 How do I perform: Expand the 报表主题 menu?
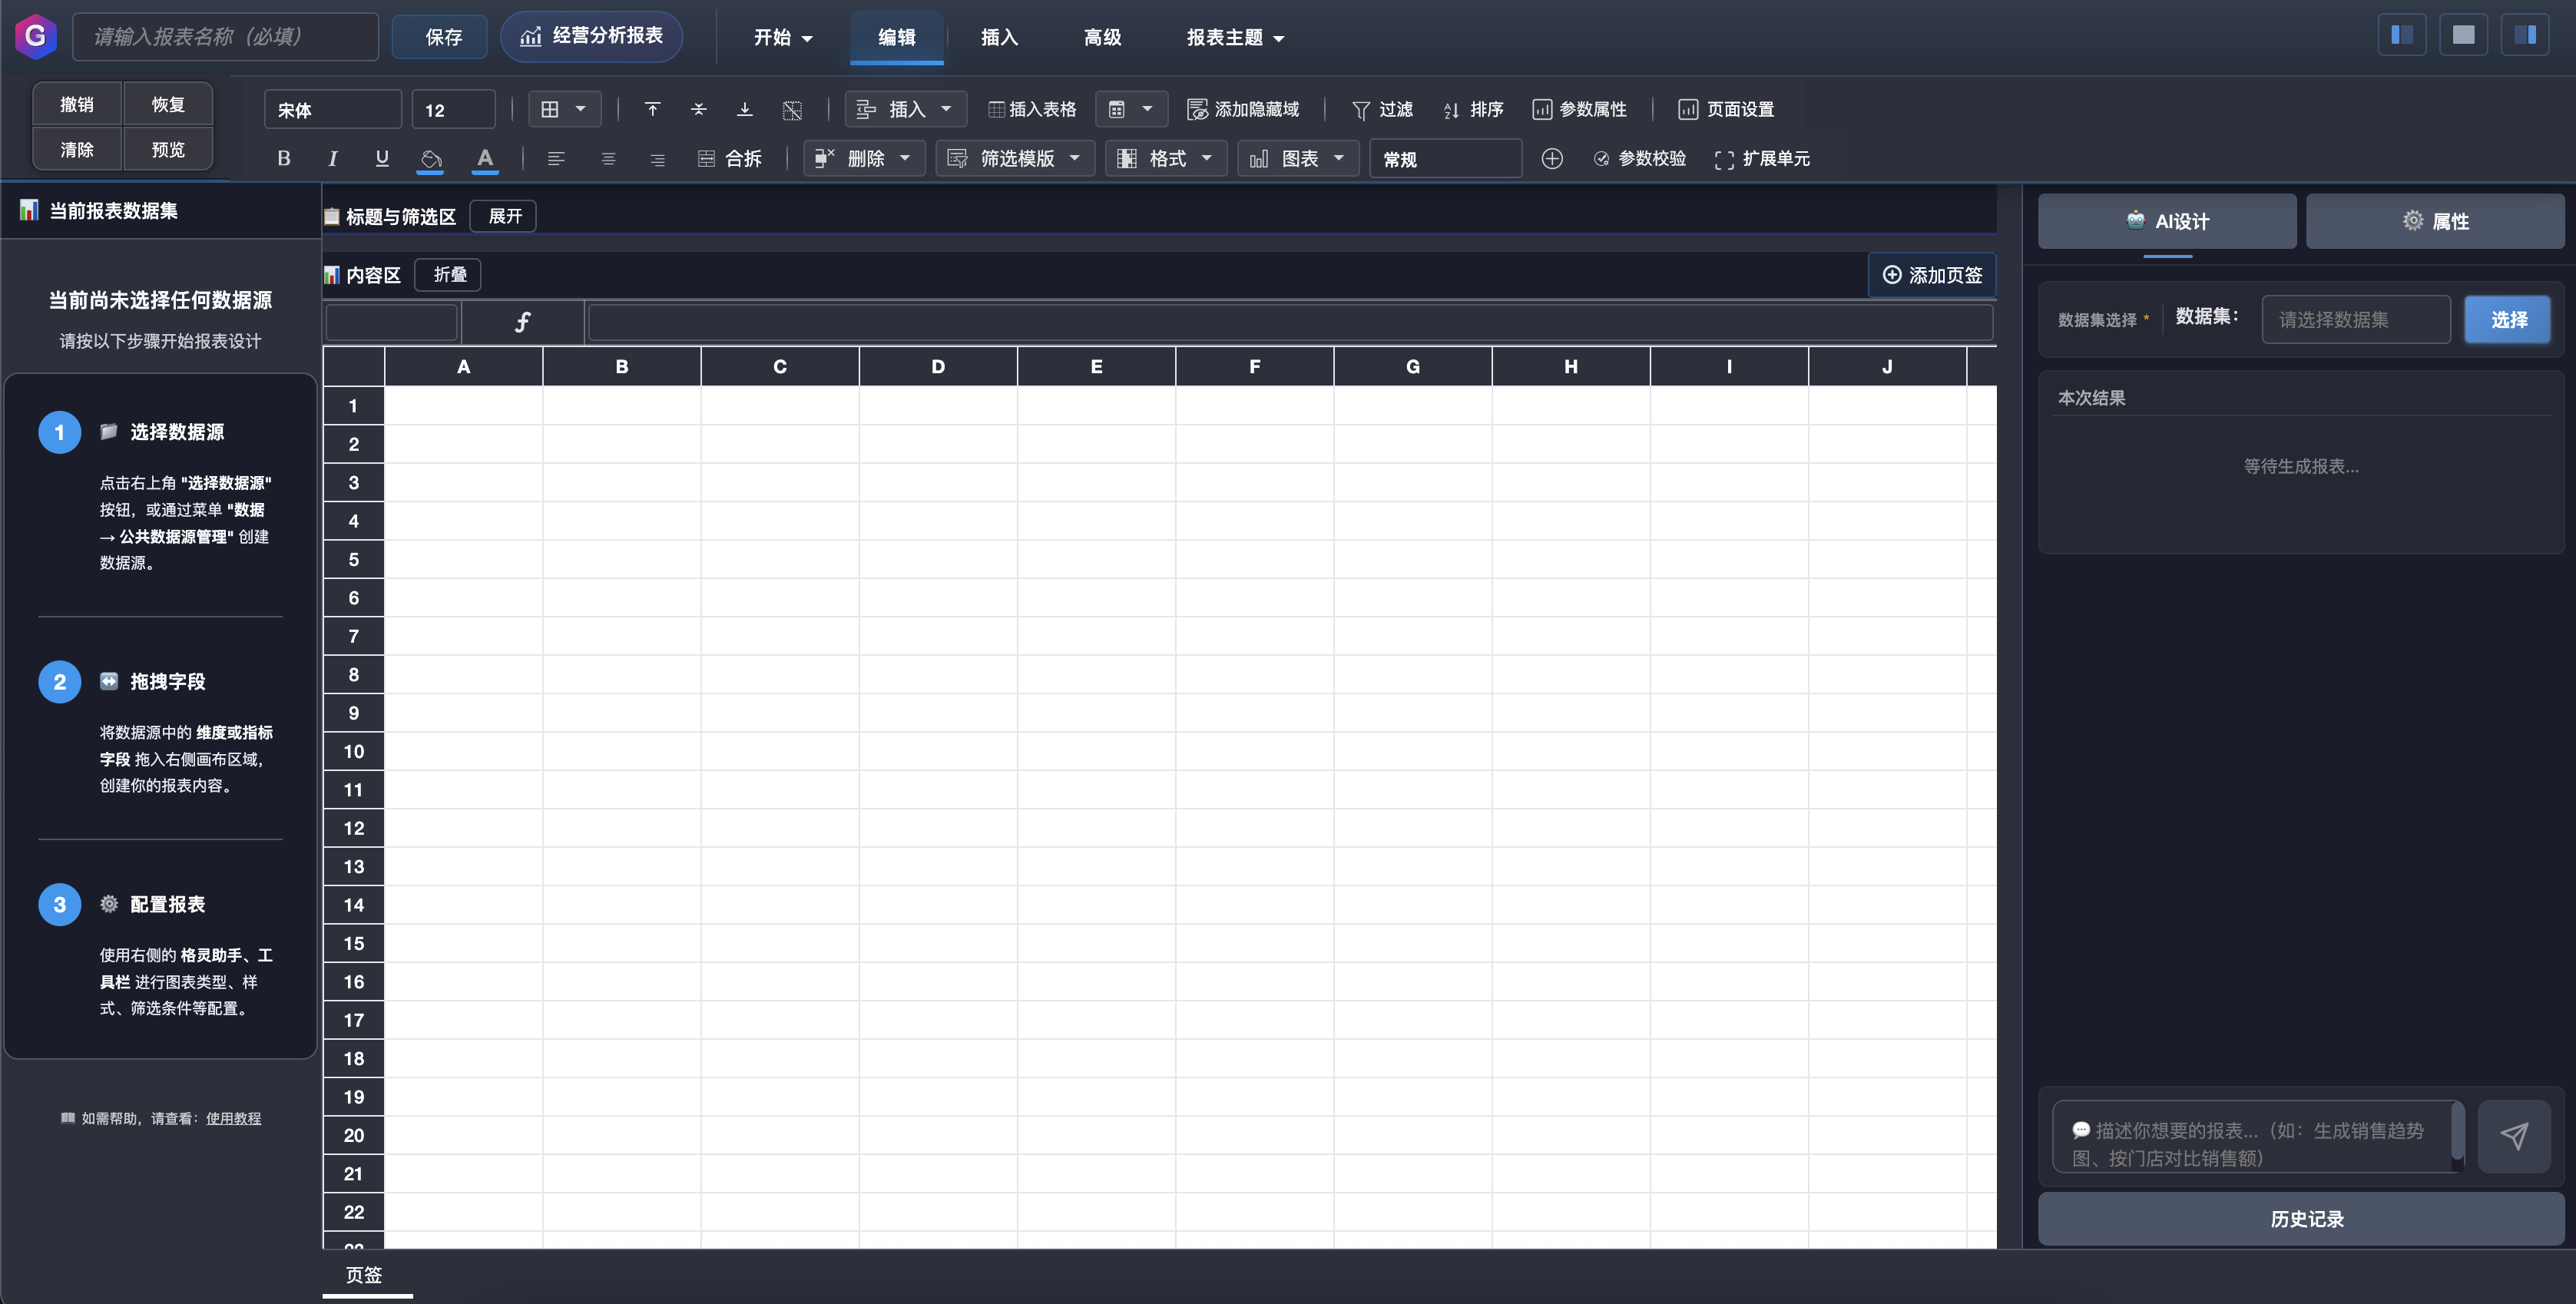[x=1235, y=37]
